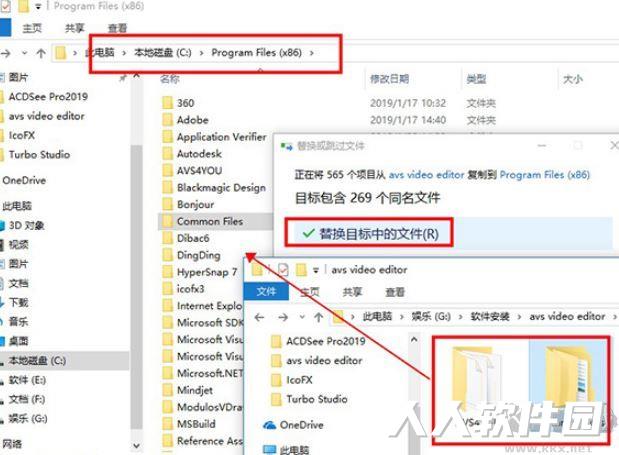Select the Application Verifier folder
The height and width of the screenshot is (455, 619).
pyautogui.click(x=214, y=137)
